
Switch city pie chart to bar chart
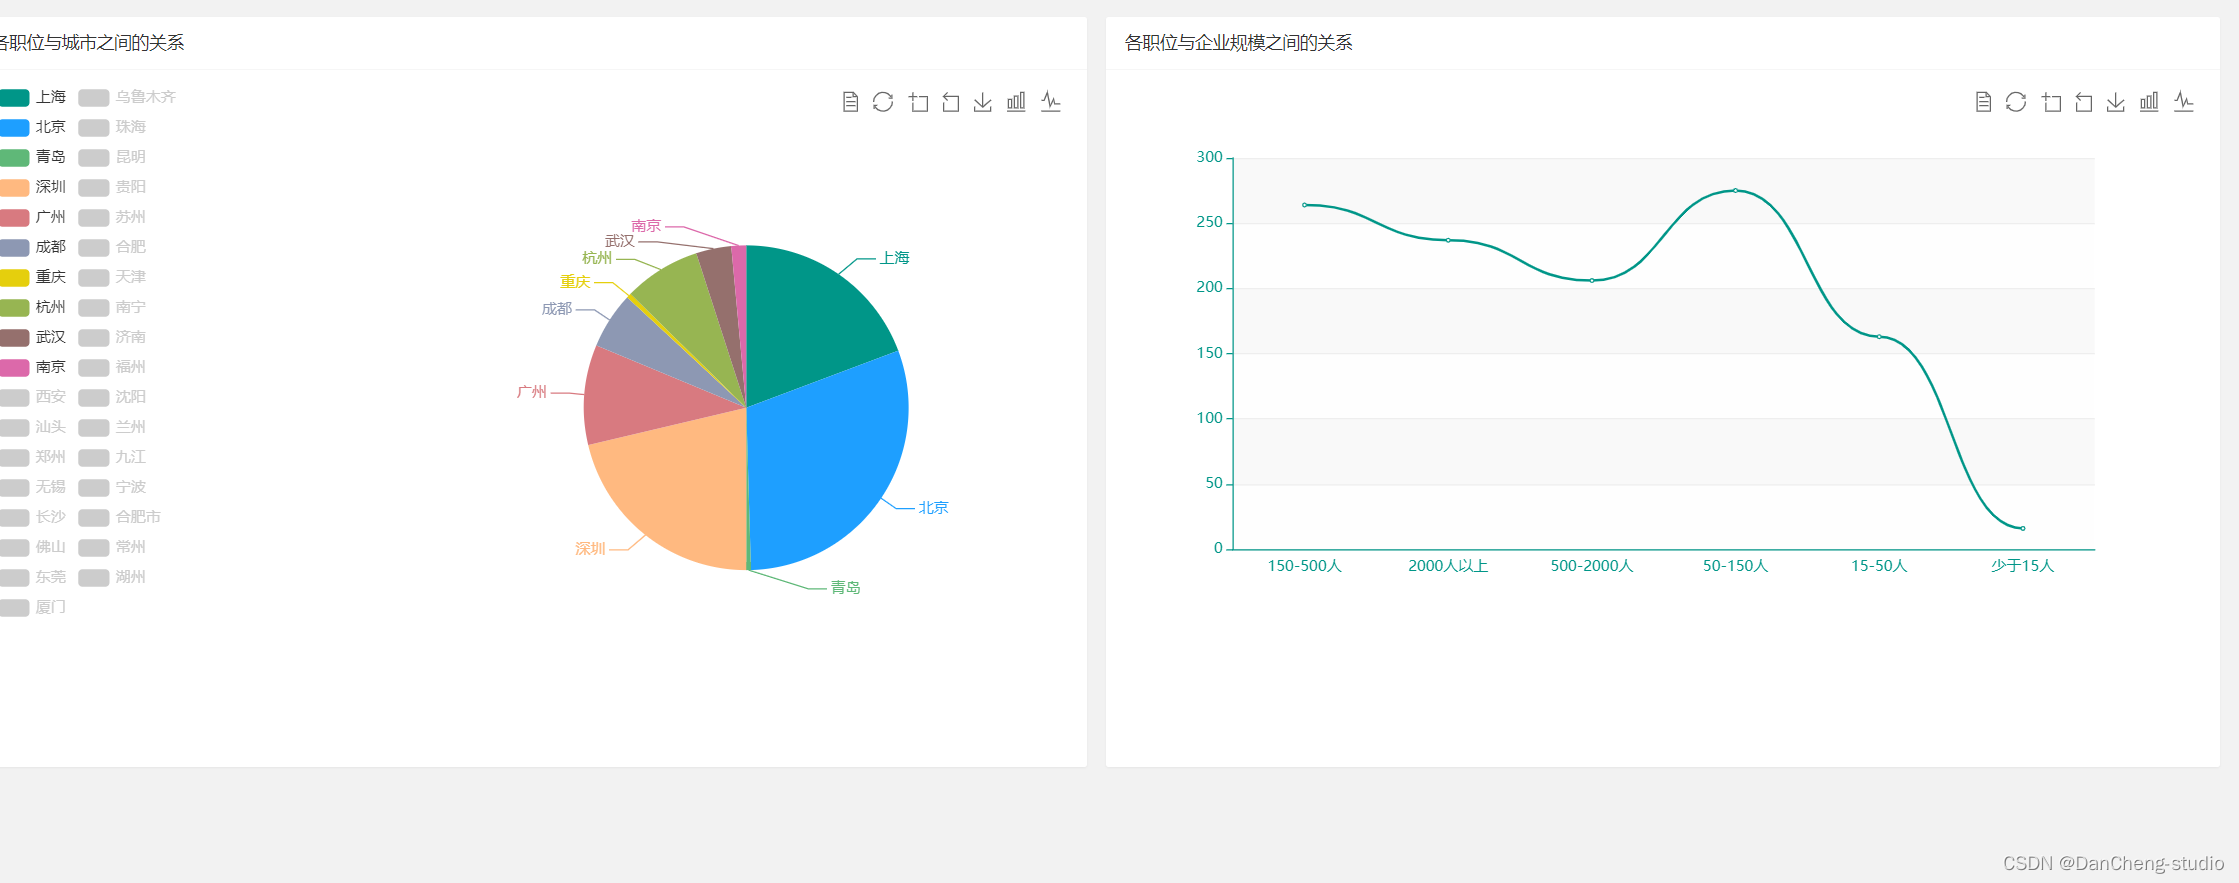tap(1016, 102)
